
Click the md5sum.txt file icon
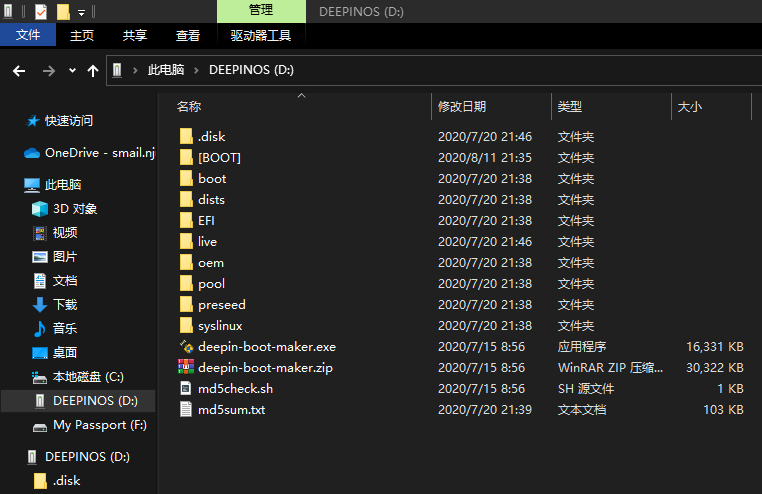[186, 409]
